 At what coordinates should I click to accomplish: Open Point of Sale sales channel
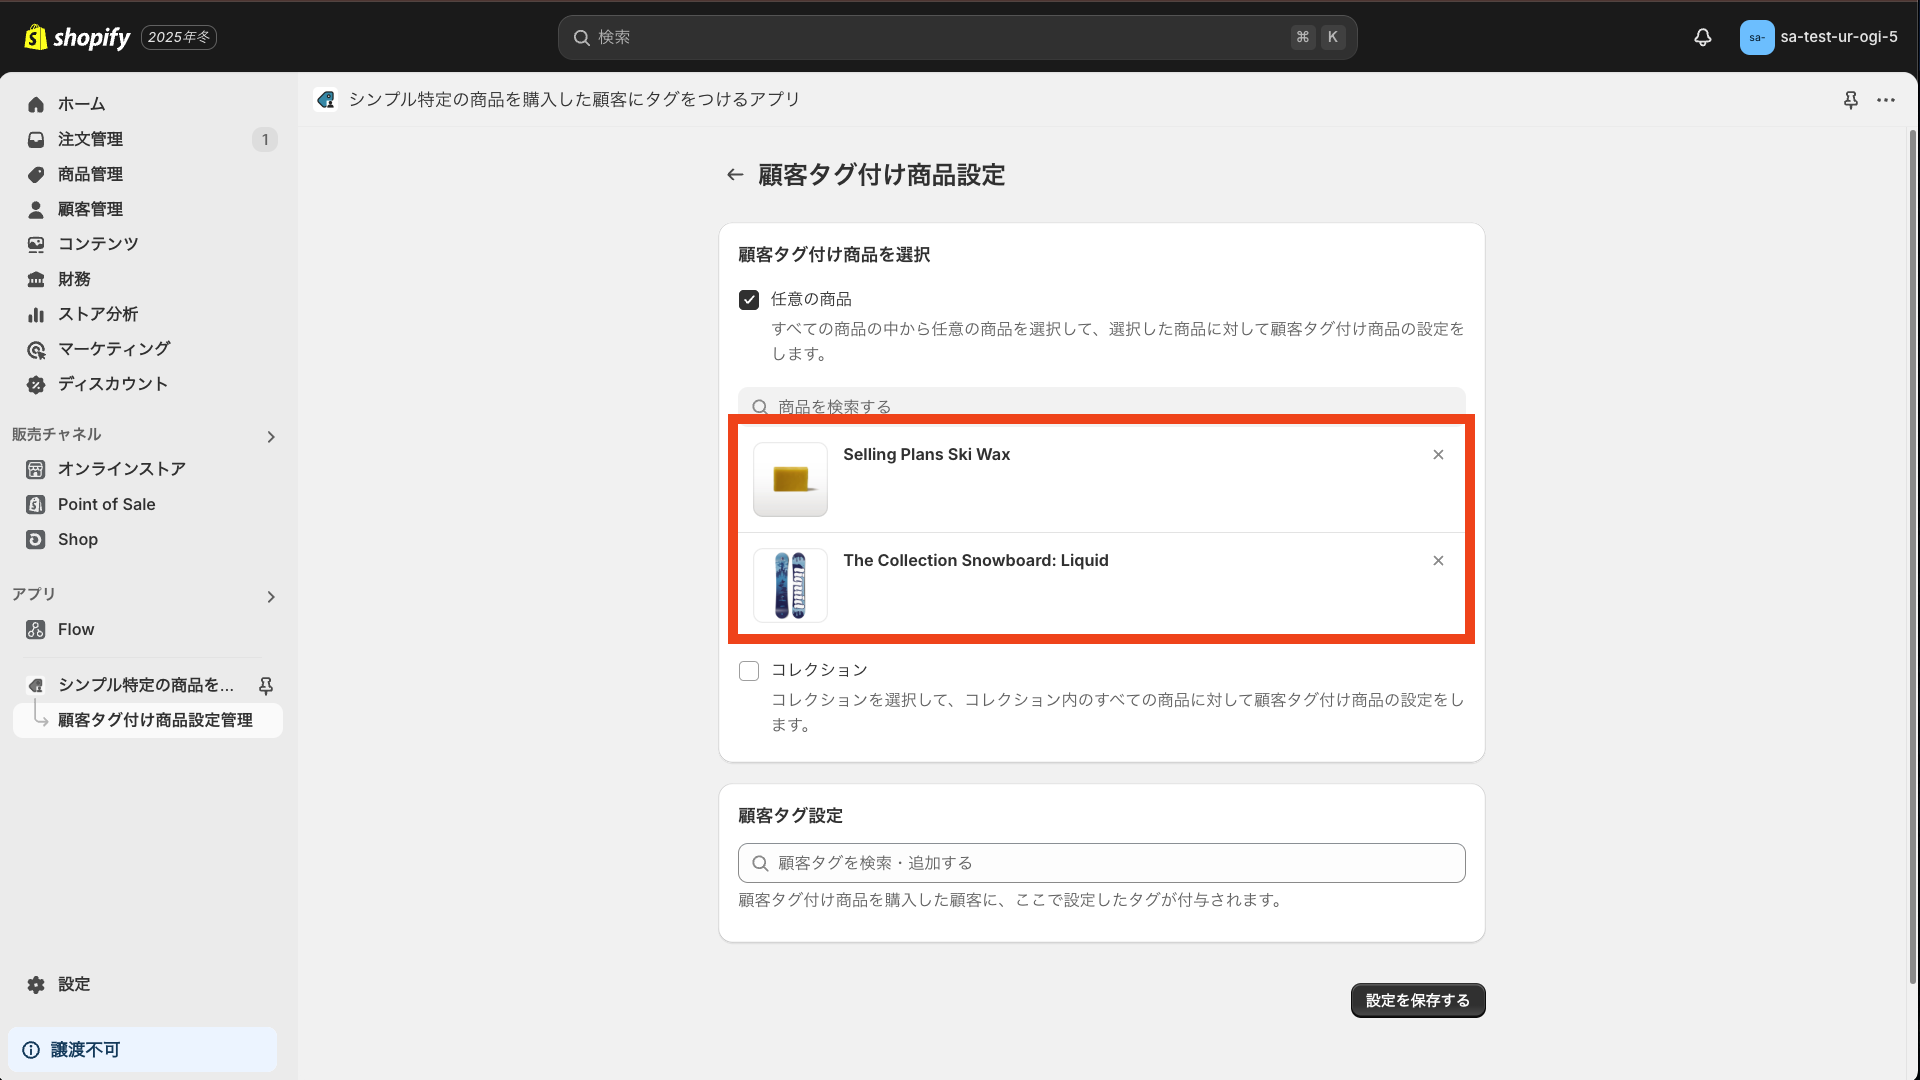click(106, 504)
